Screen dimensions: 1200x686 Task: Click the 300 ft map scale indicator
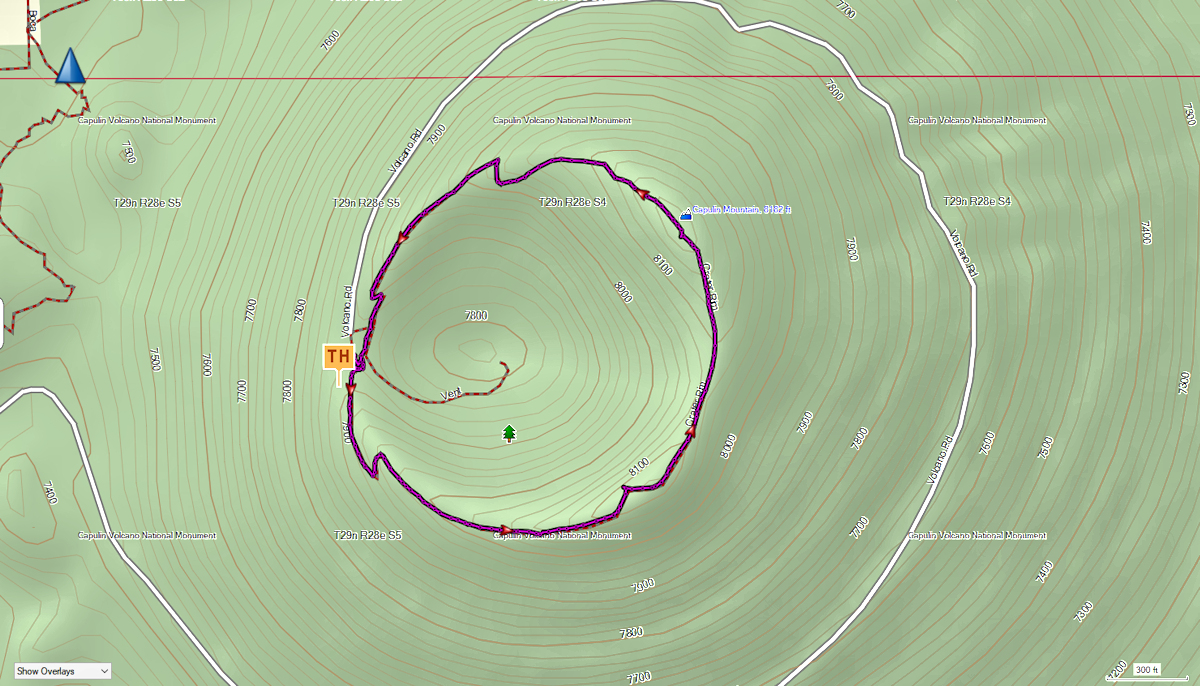click(x=1146, y=670)
